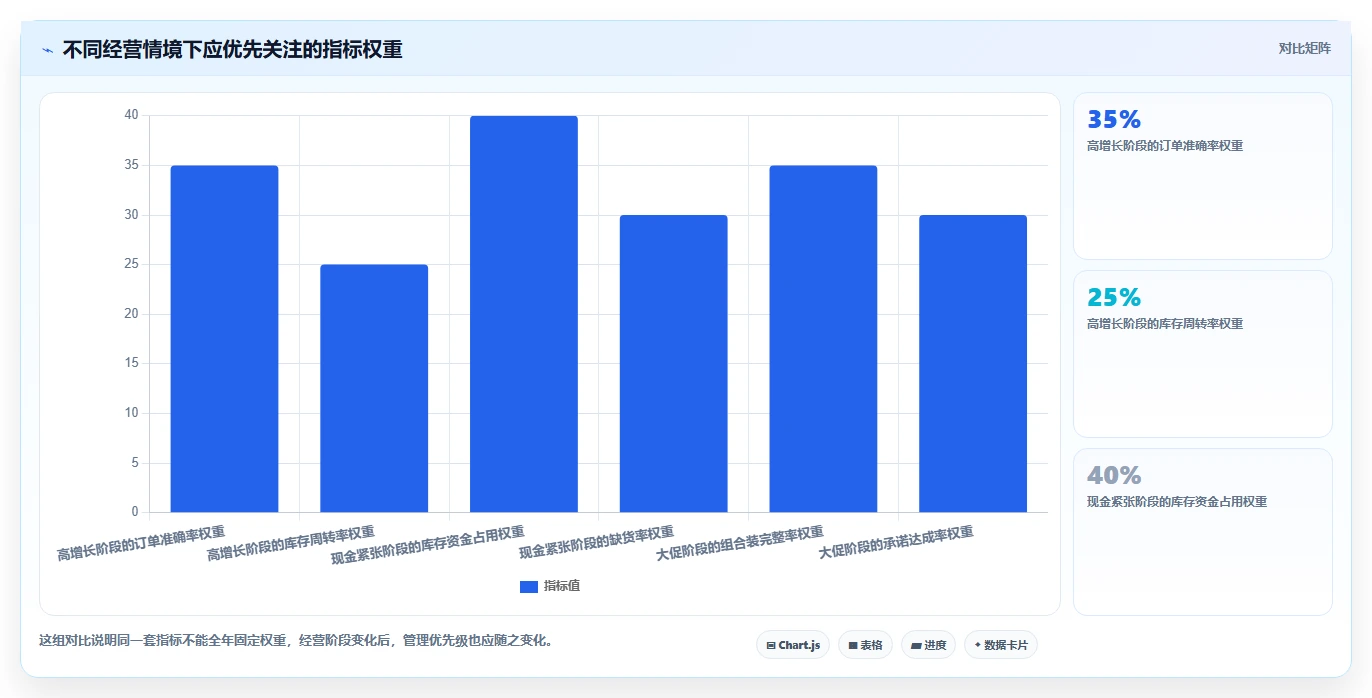Image resolution: width=1372 pixels, height=698 pixels.
Task: Click x-axis label 高增长阶段的订单准确率权重
Action: pyautogui.click(x=141, y=544)
